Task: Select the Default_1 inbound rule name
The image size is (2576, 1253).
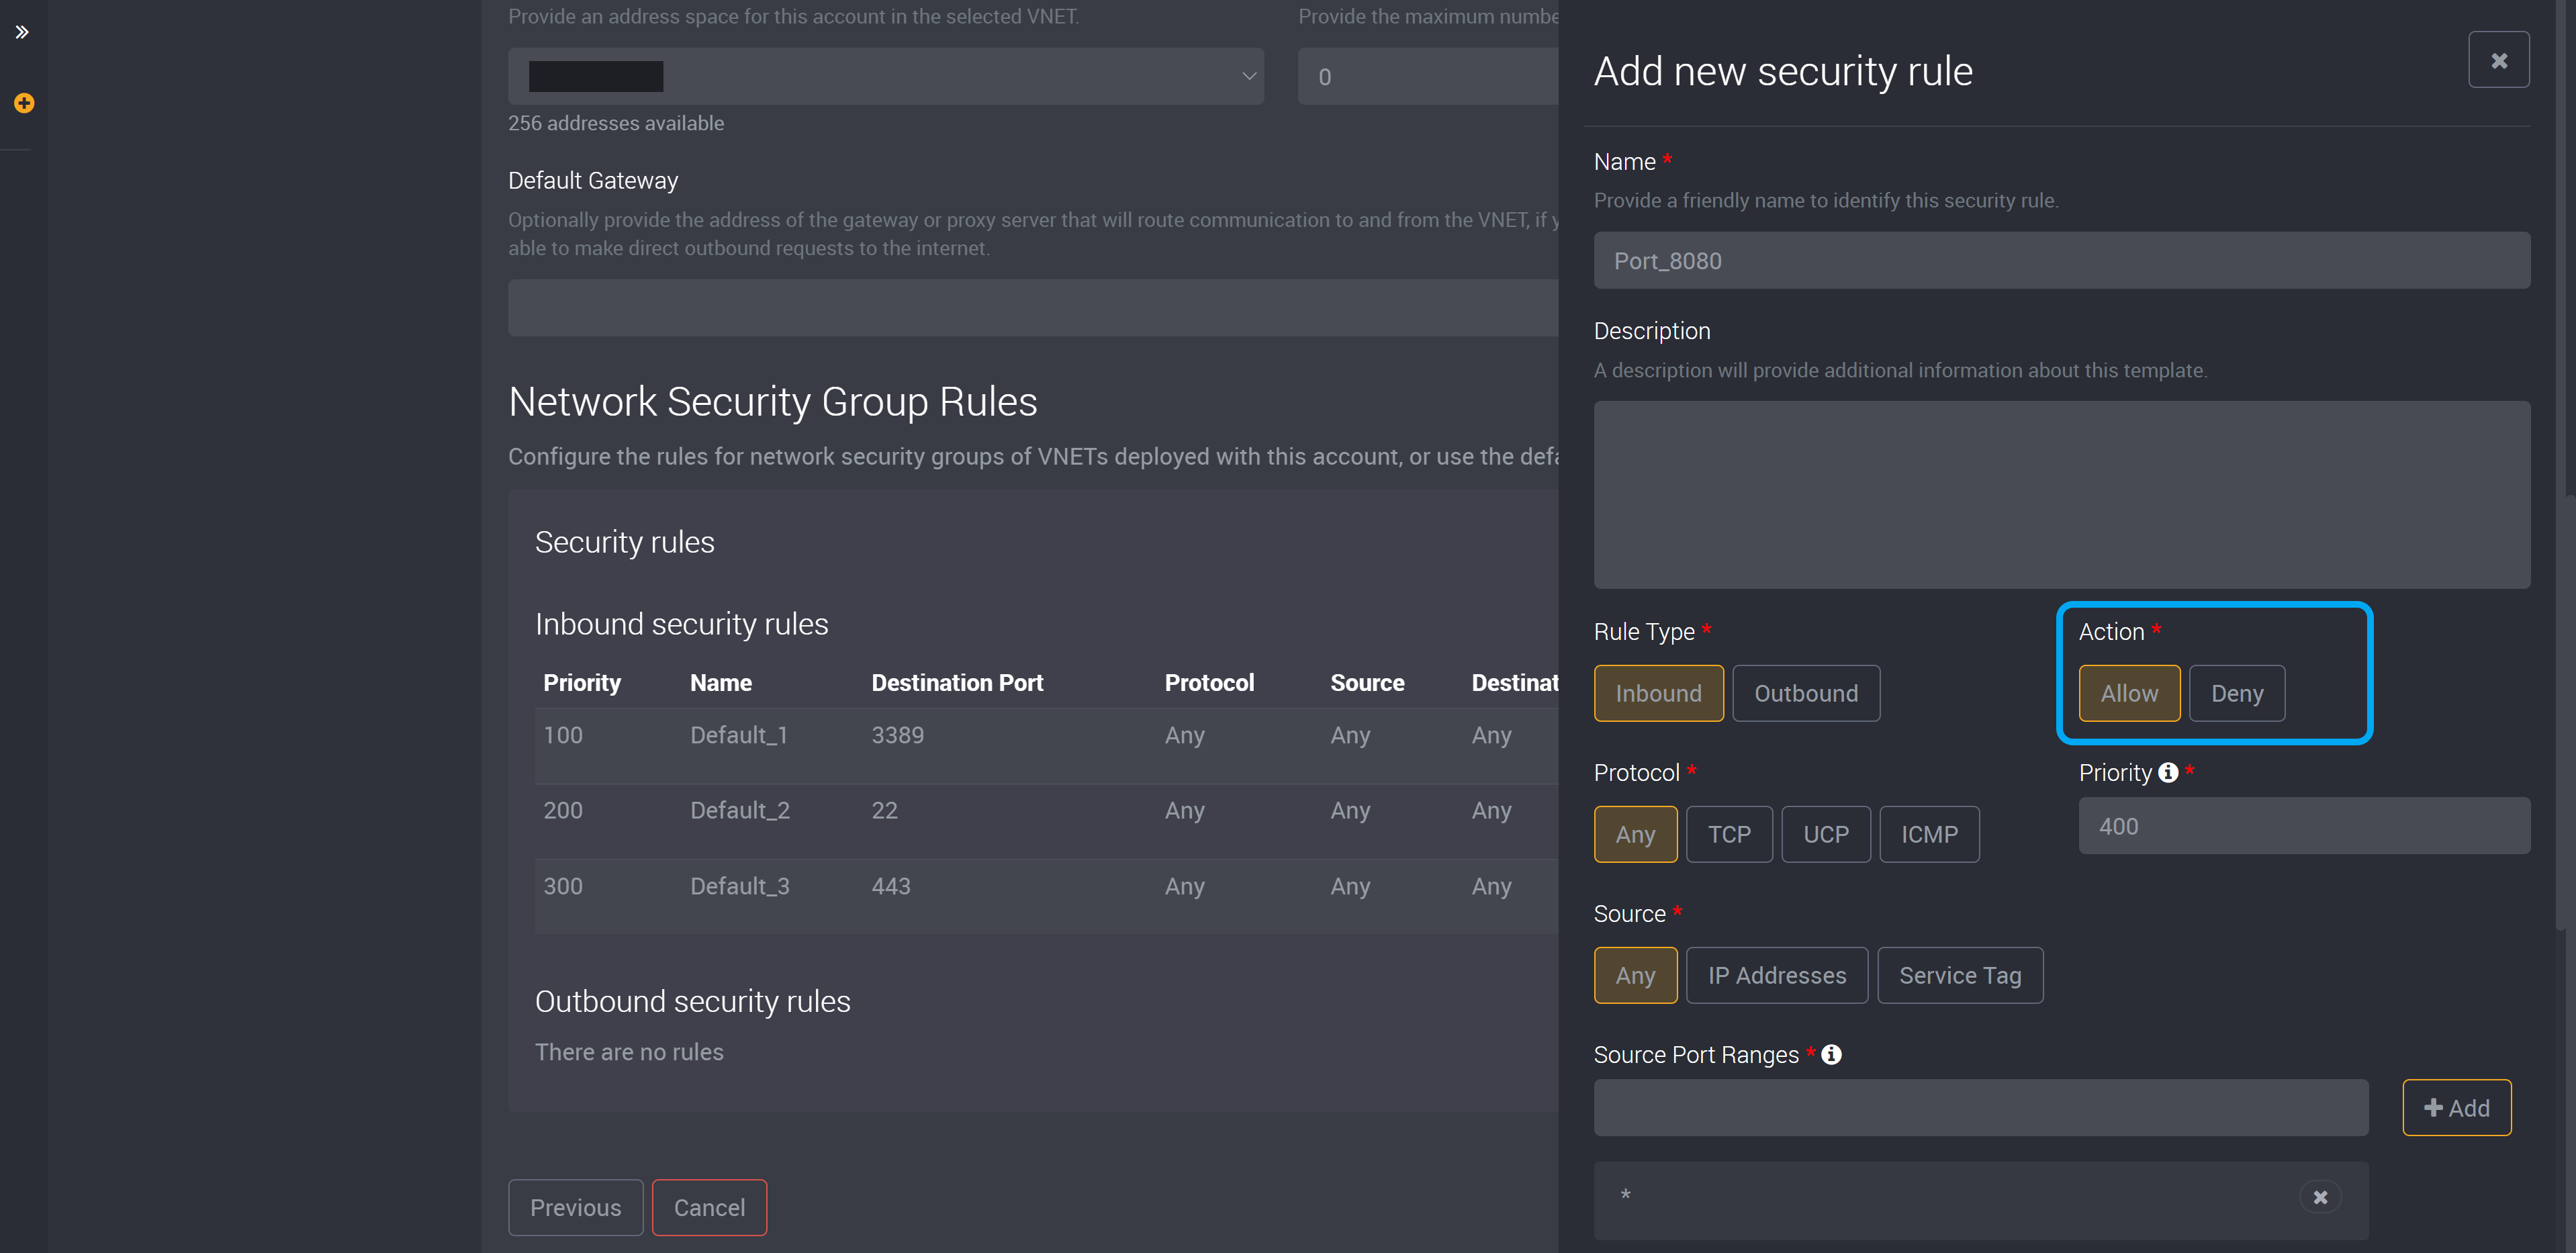Action: point(739,735)
